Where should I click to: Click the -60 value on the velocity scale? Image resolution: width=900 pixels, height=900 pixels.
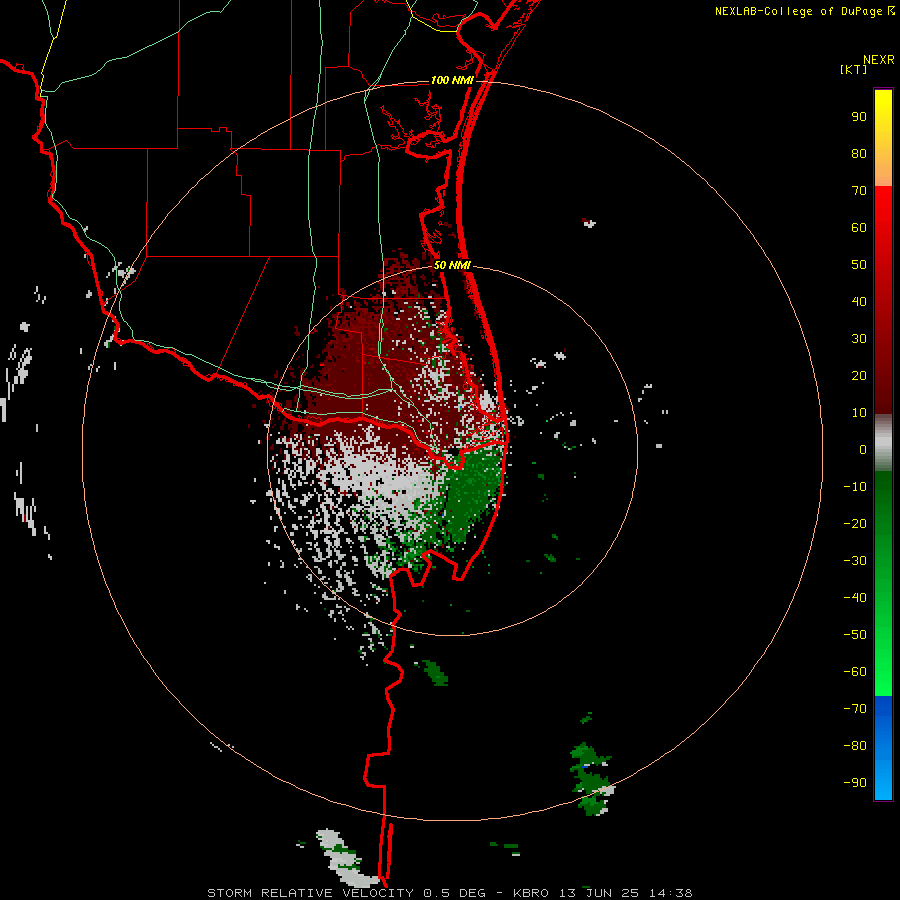click(x=855, y=672)
